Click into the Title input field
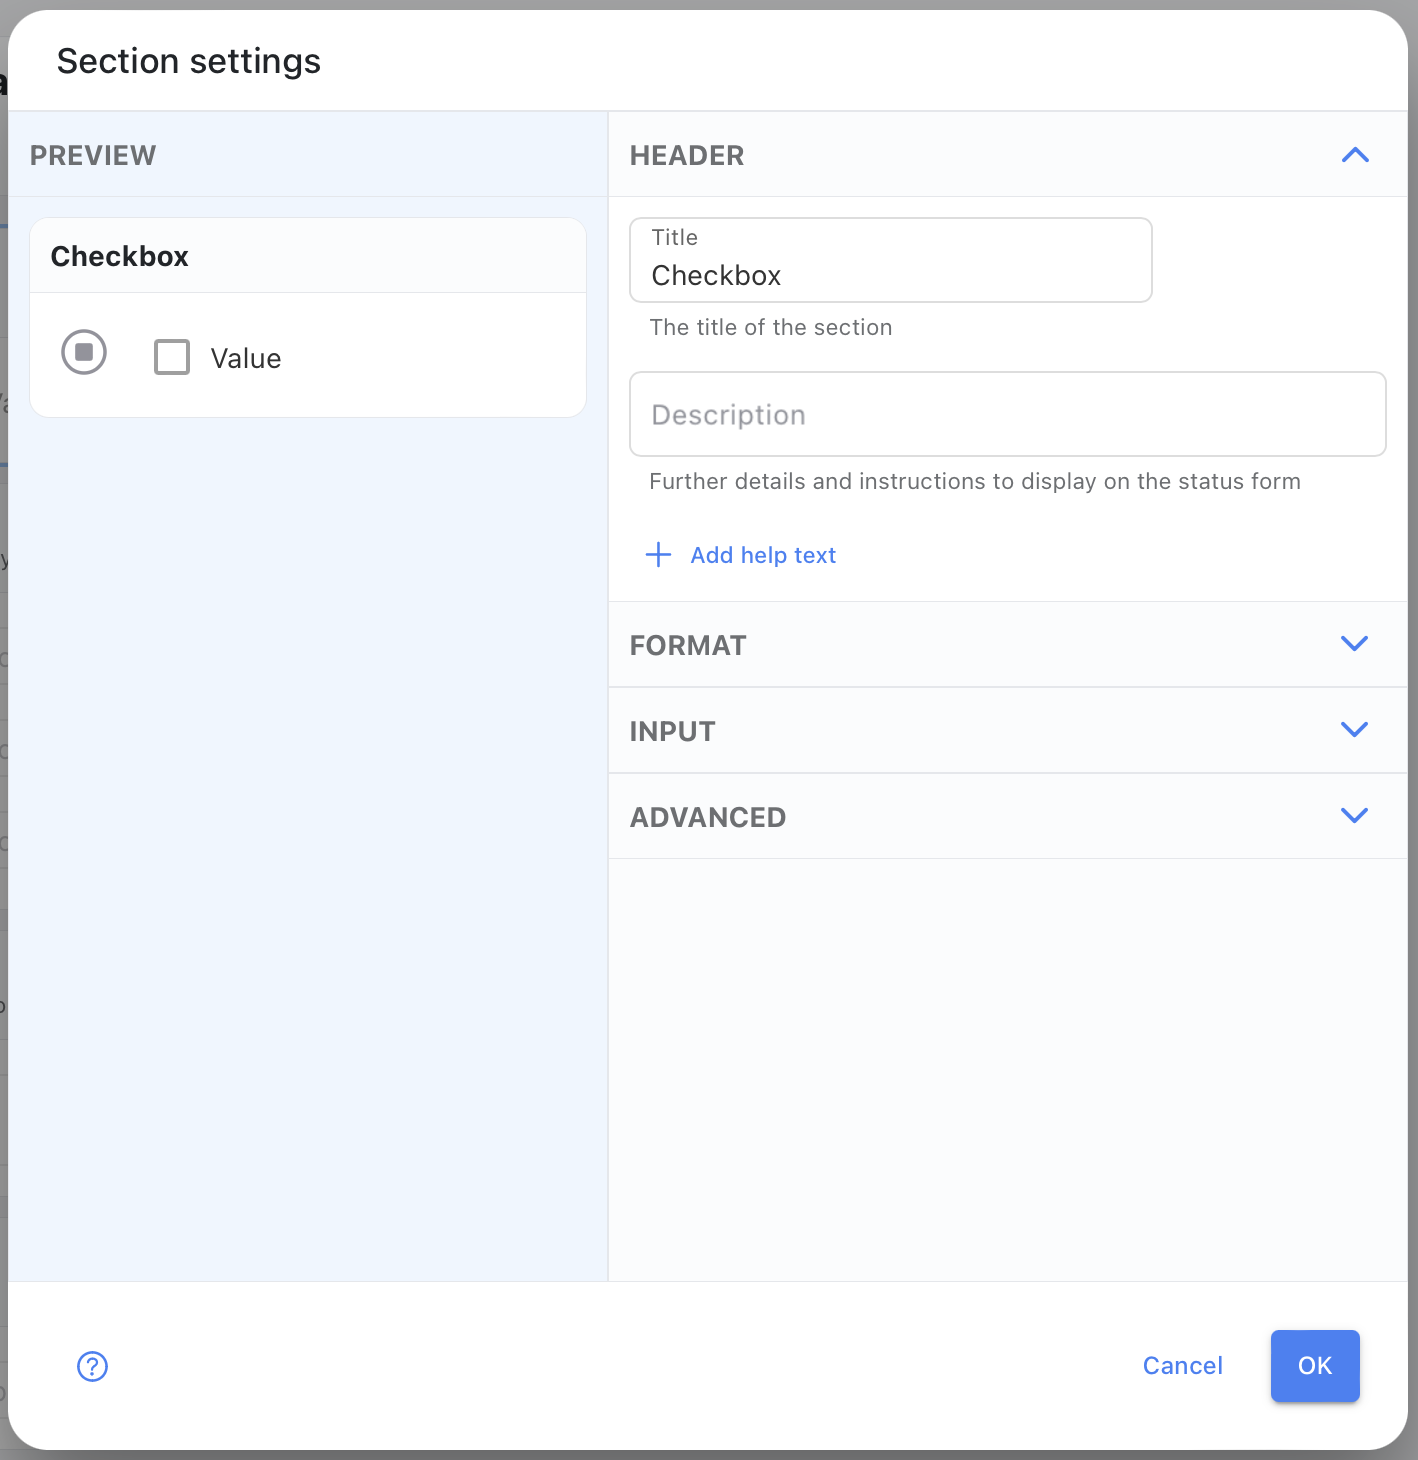This screenshot has height=1460, width=1418. click(x=891, y=260)
